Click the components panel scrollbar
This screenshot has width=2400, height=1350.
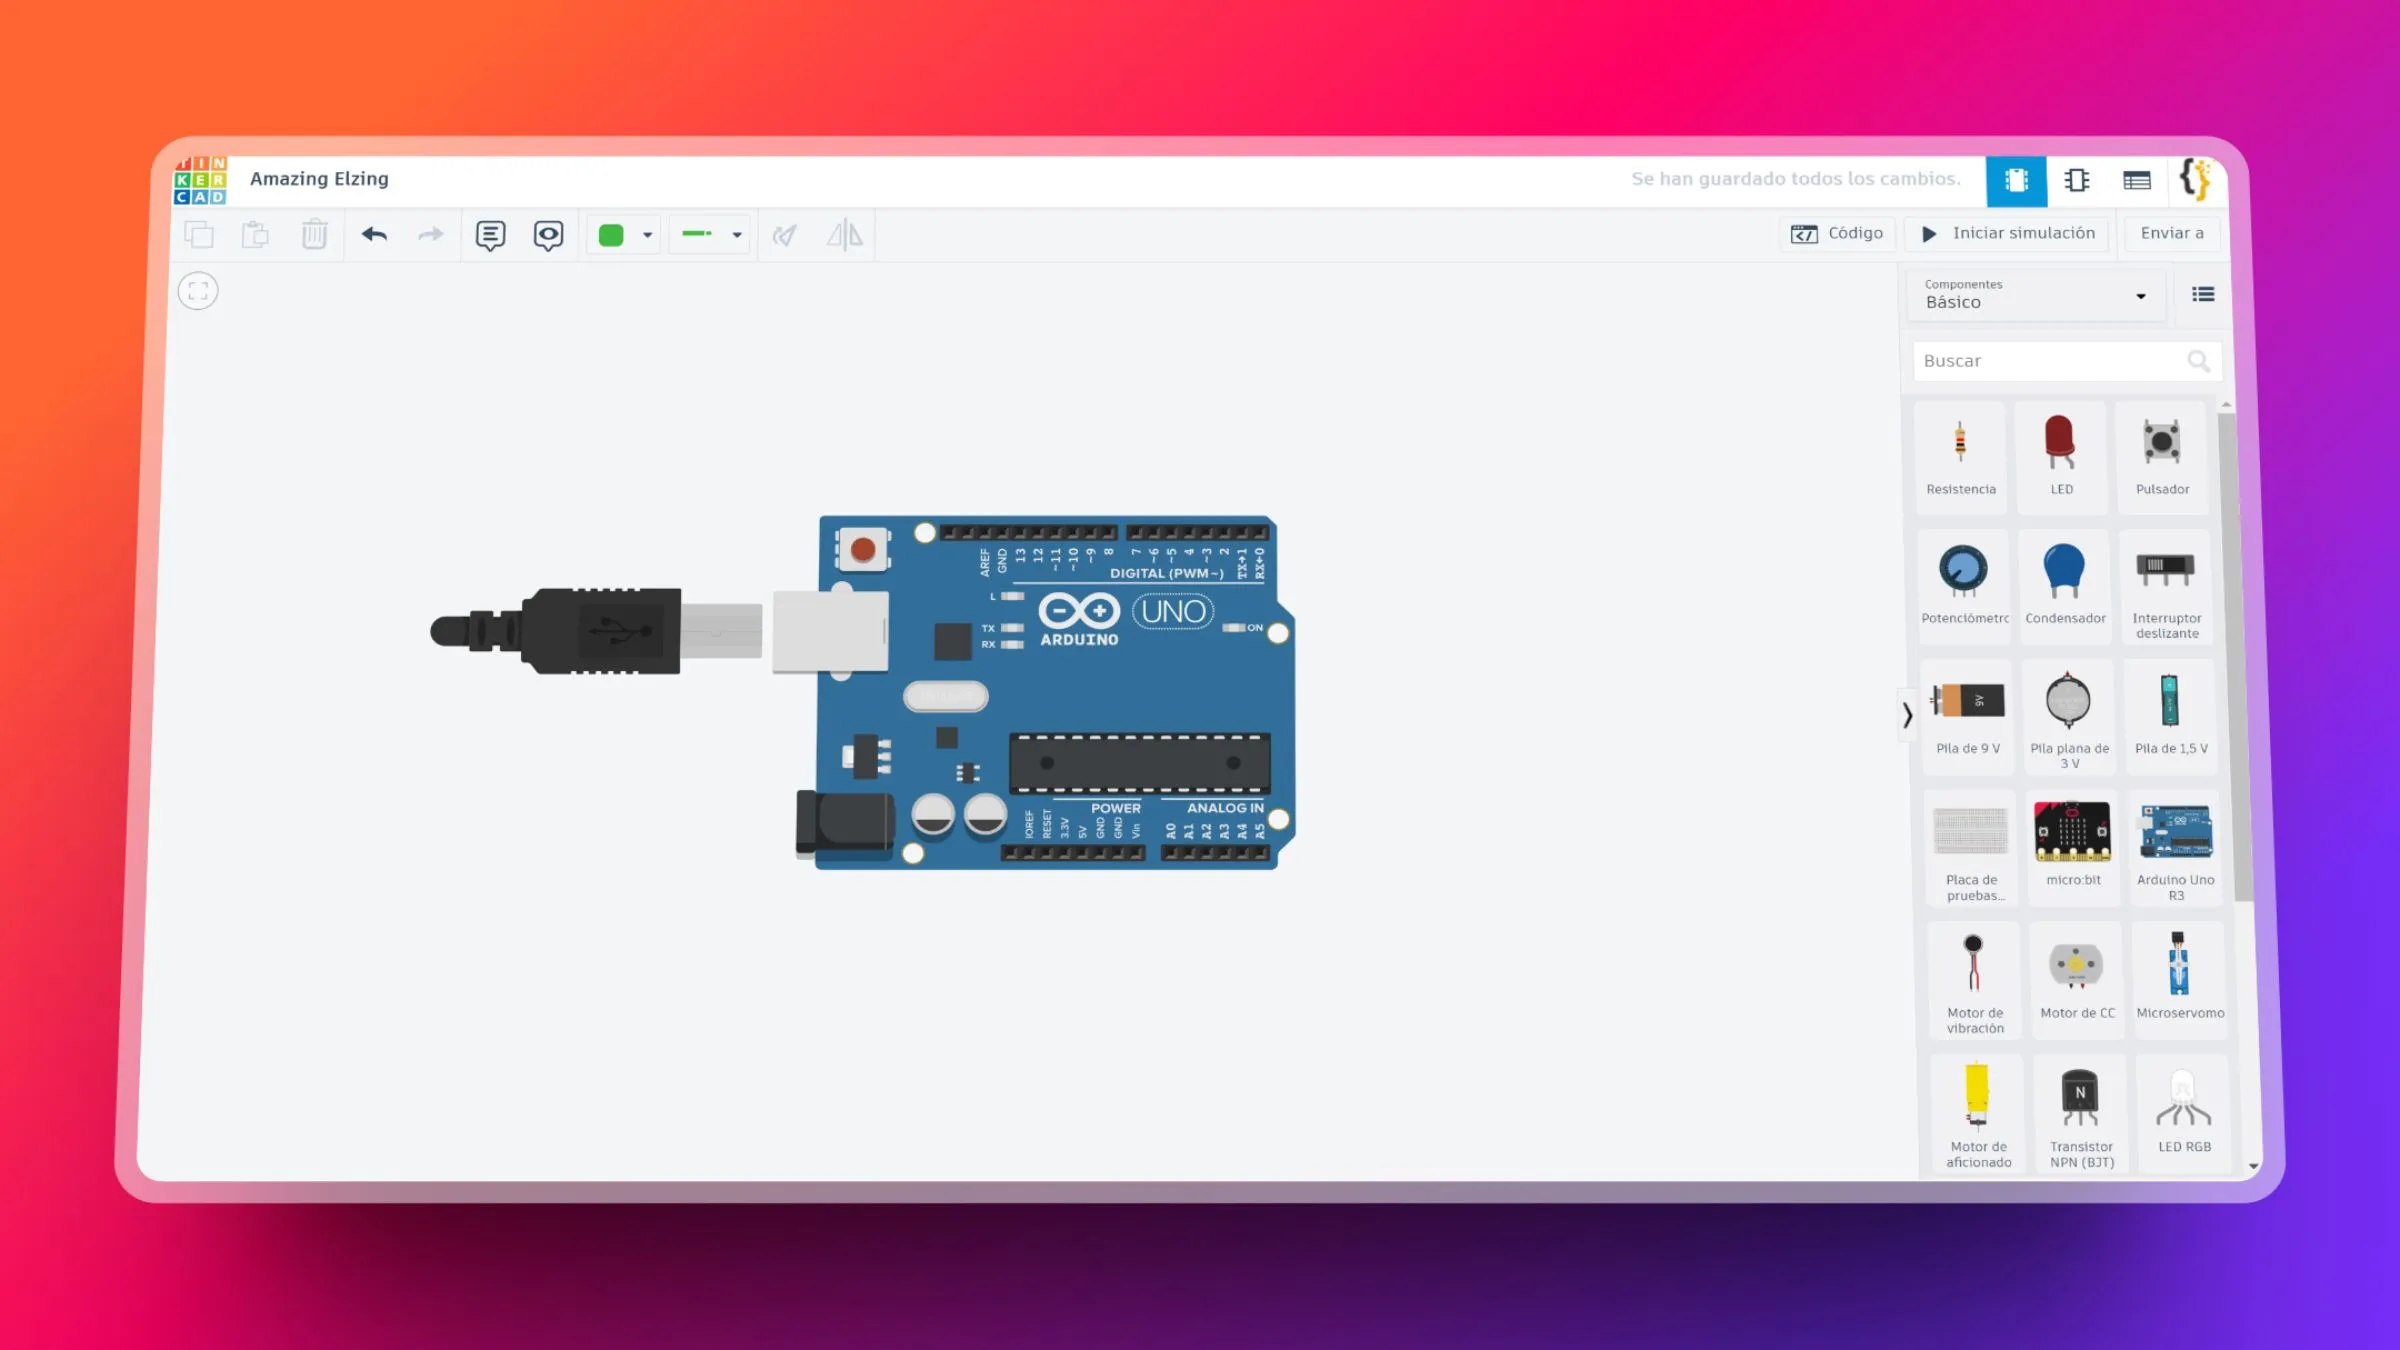pyautogui.click(x=2236, y=655)
